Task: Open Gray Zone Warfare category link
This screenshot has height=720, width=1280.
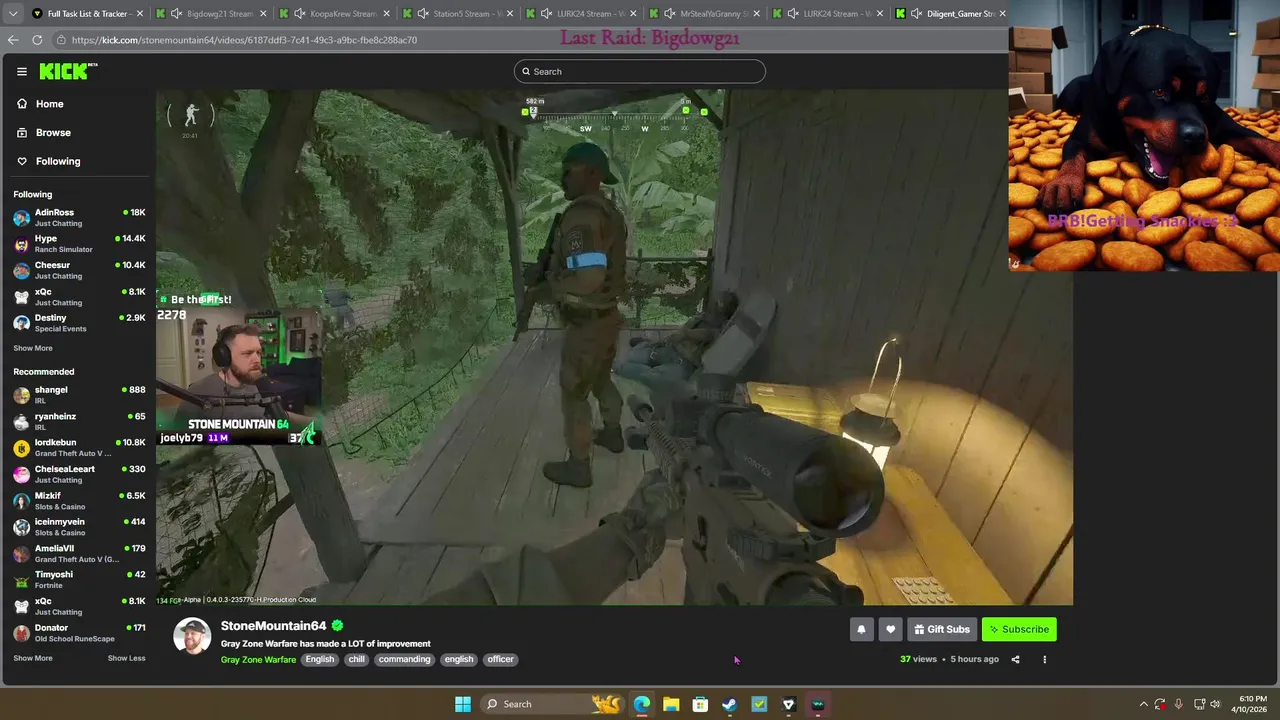Action: click(258, 659)
